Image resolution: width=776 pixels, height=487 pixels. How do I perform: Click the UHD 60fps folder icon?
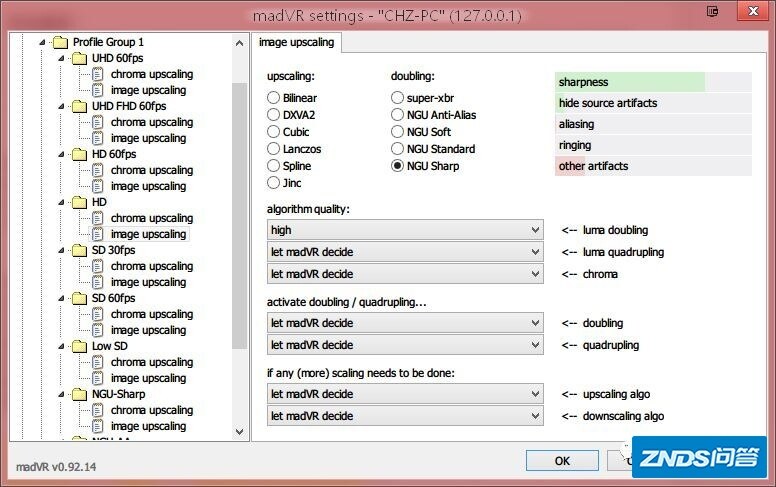coord(78,58)
